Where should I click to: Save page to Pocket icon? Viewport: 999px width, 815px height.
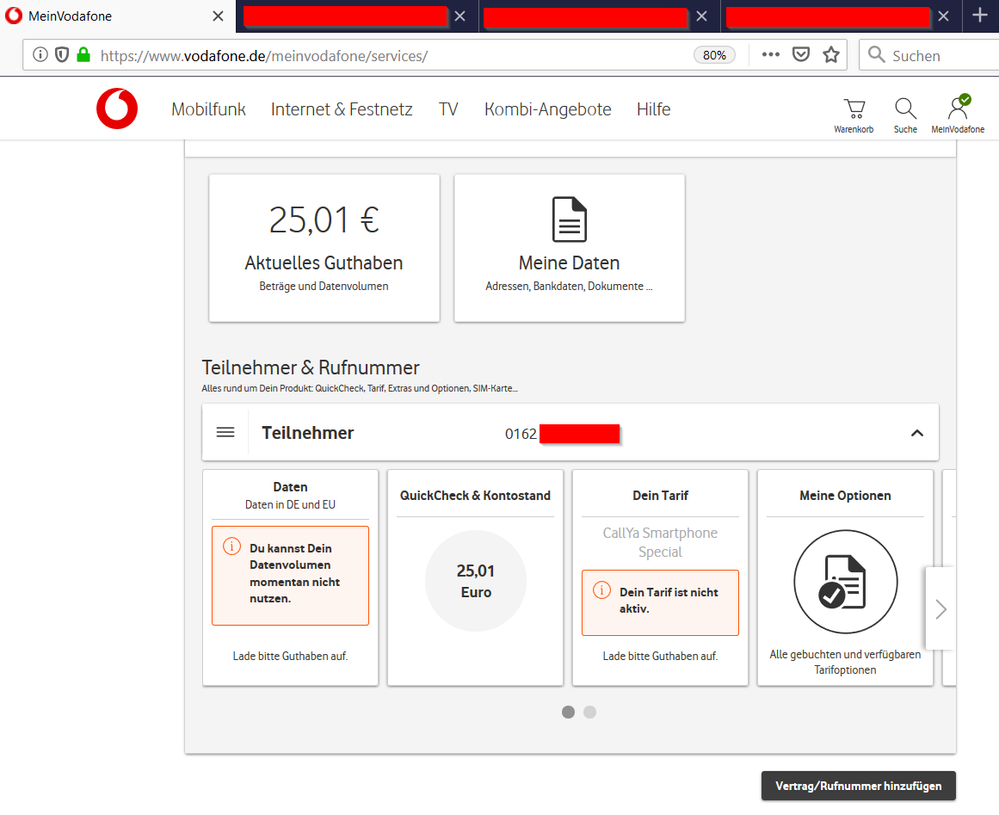coord(801,55)
